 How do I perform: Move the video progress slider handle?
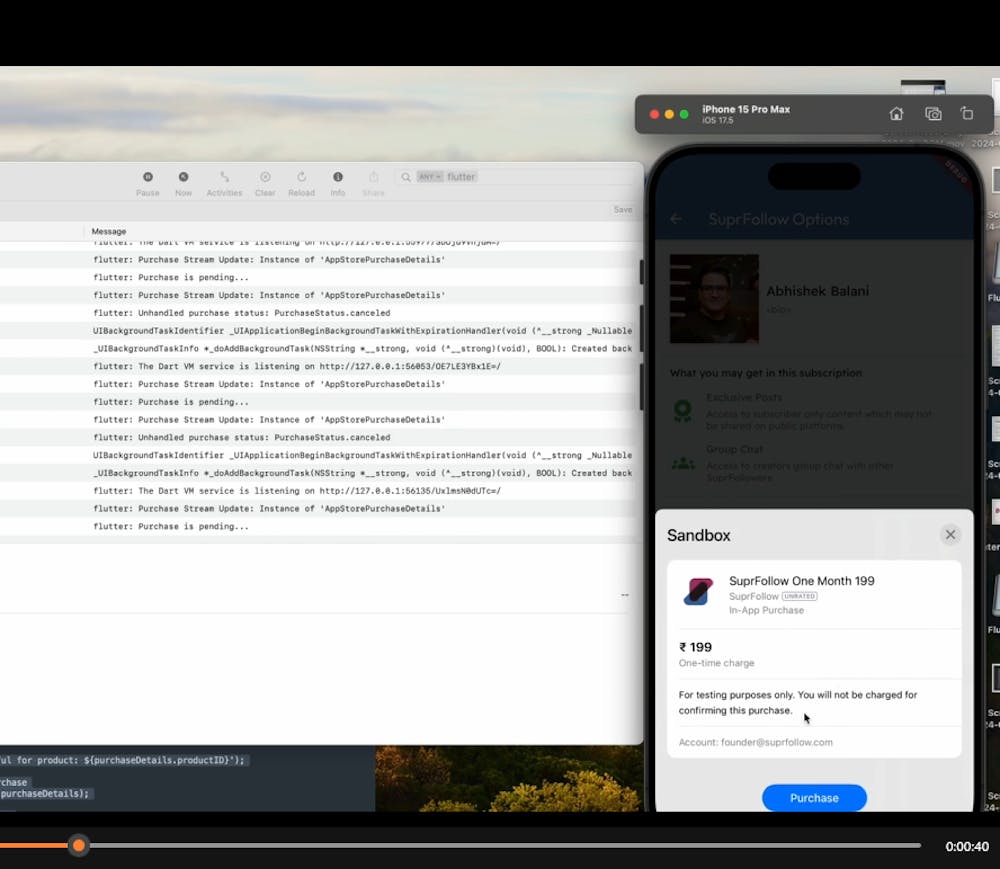click(x=78, y=845)
